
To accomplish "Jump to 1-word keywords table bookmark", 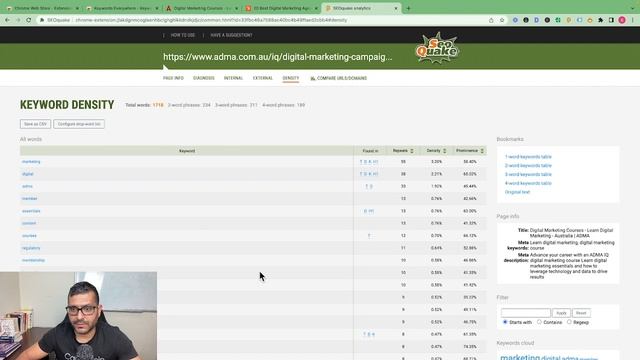I will pyautogui.click(x=528, y=157).
